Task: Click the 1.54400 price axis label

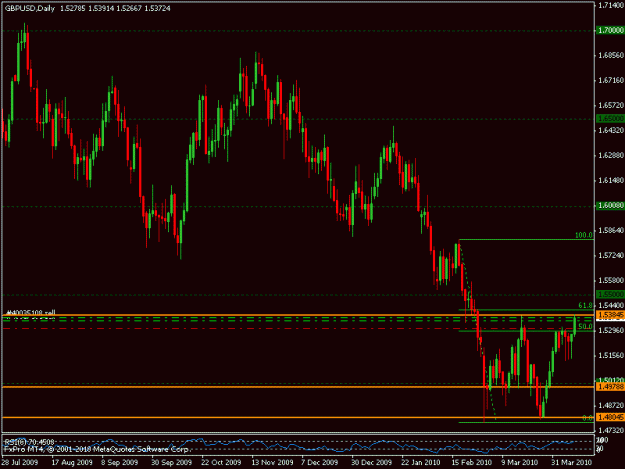Action: [x=611, y=306]
